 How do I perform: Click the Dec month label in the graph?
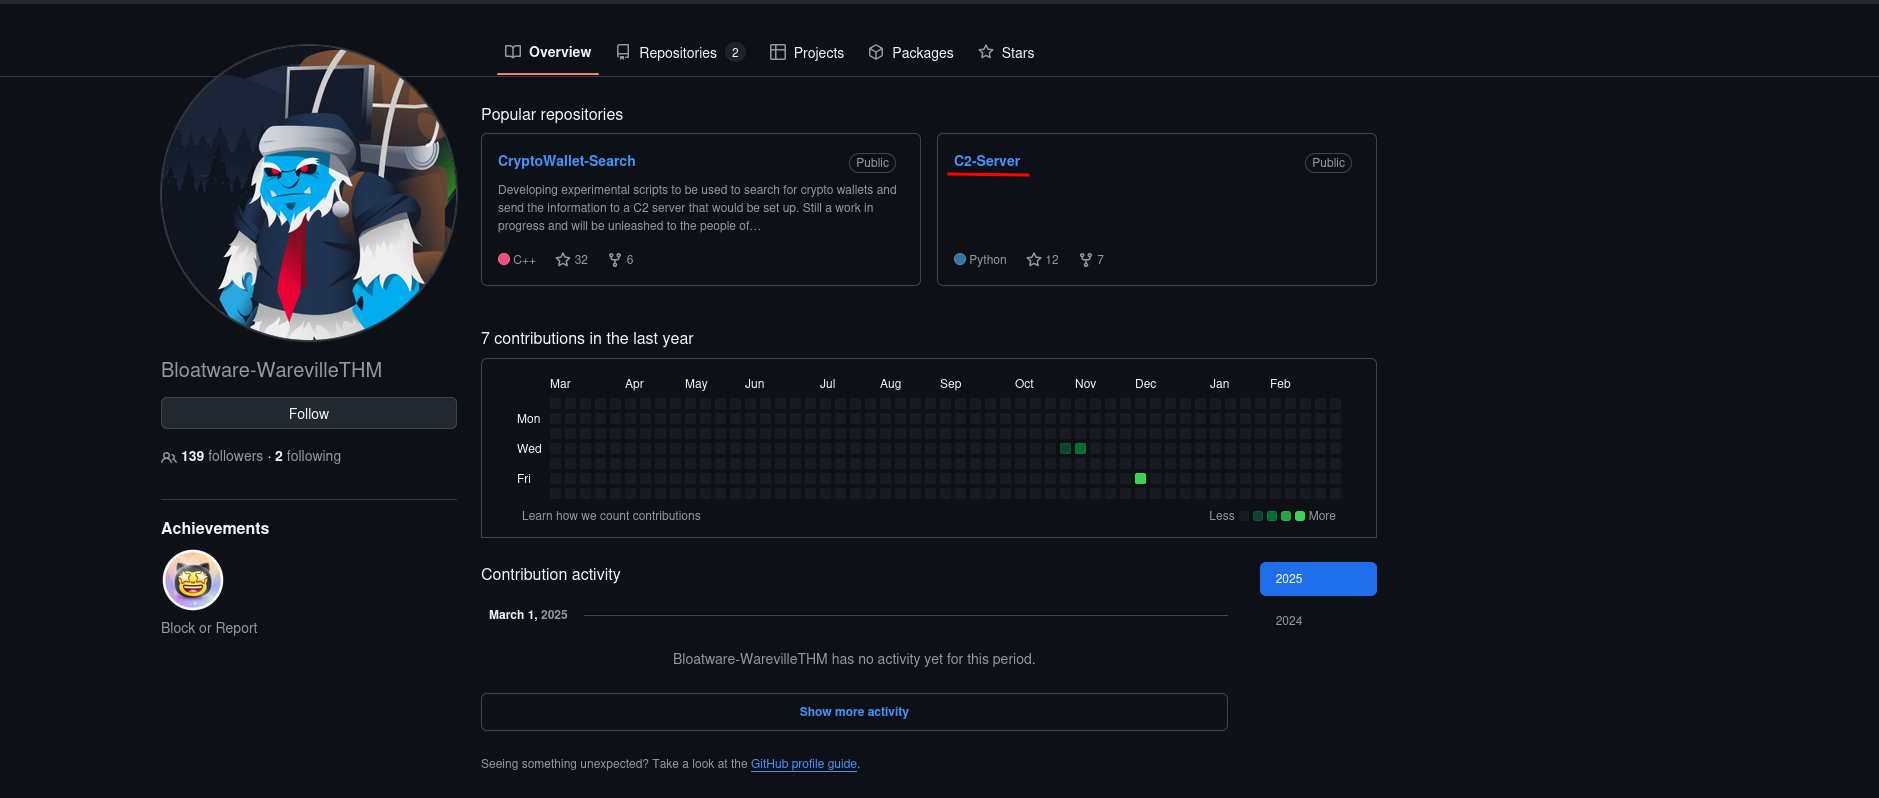click(x=1145, y=384)
